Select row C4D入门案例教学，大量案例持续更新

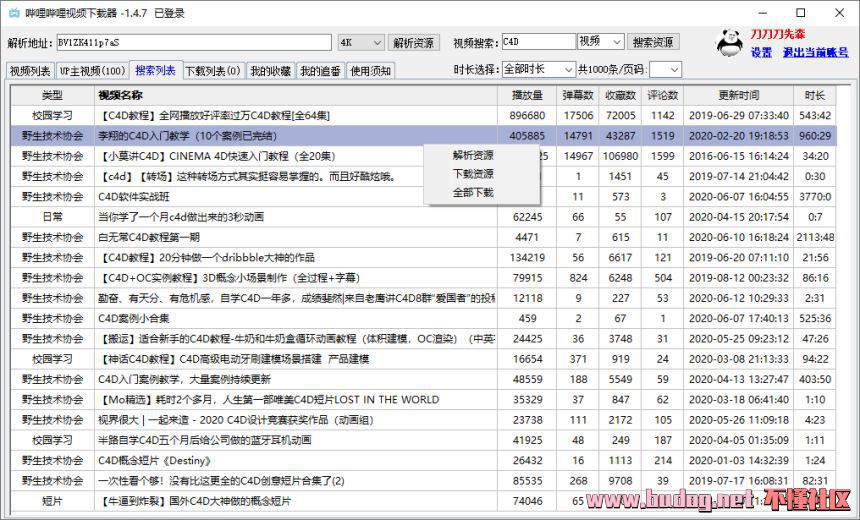tap(423, 380)
